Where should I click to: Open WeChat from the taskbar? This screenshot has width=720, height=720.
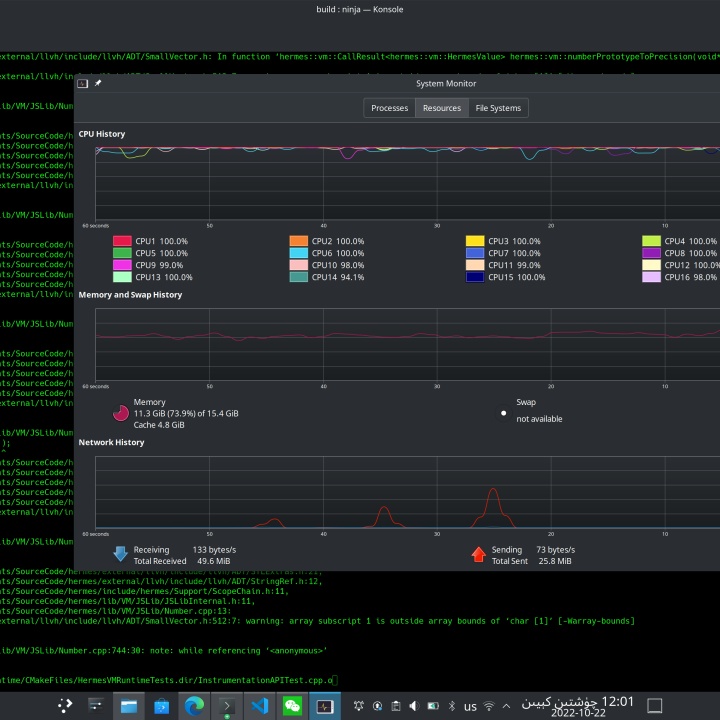(292, 706)
